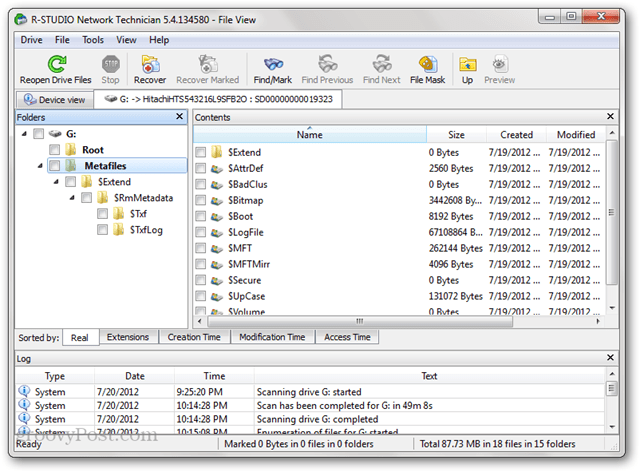
Task: Click the Find Next toolbar icon
Action: click(382, 64)
